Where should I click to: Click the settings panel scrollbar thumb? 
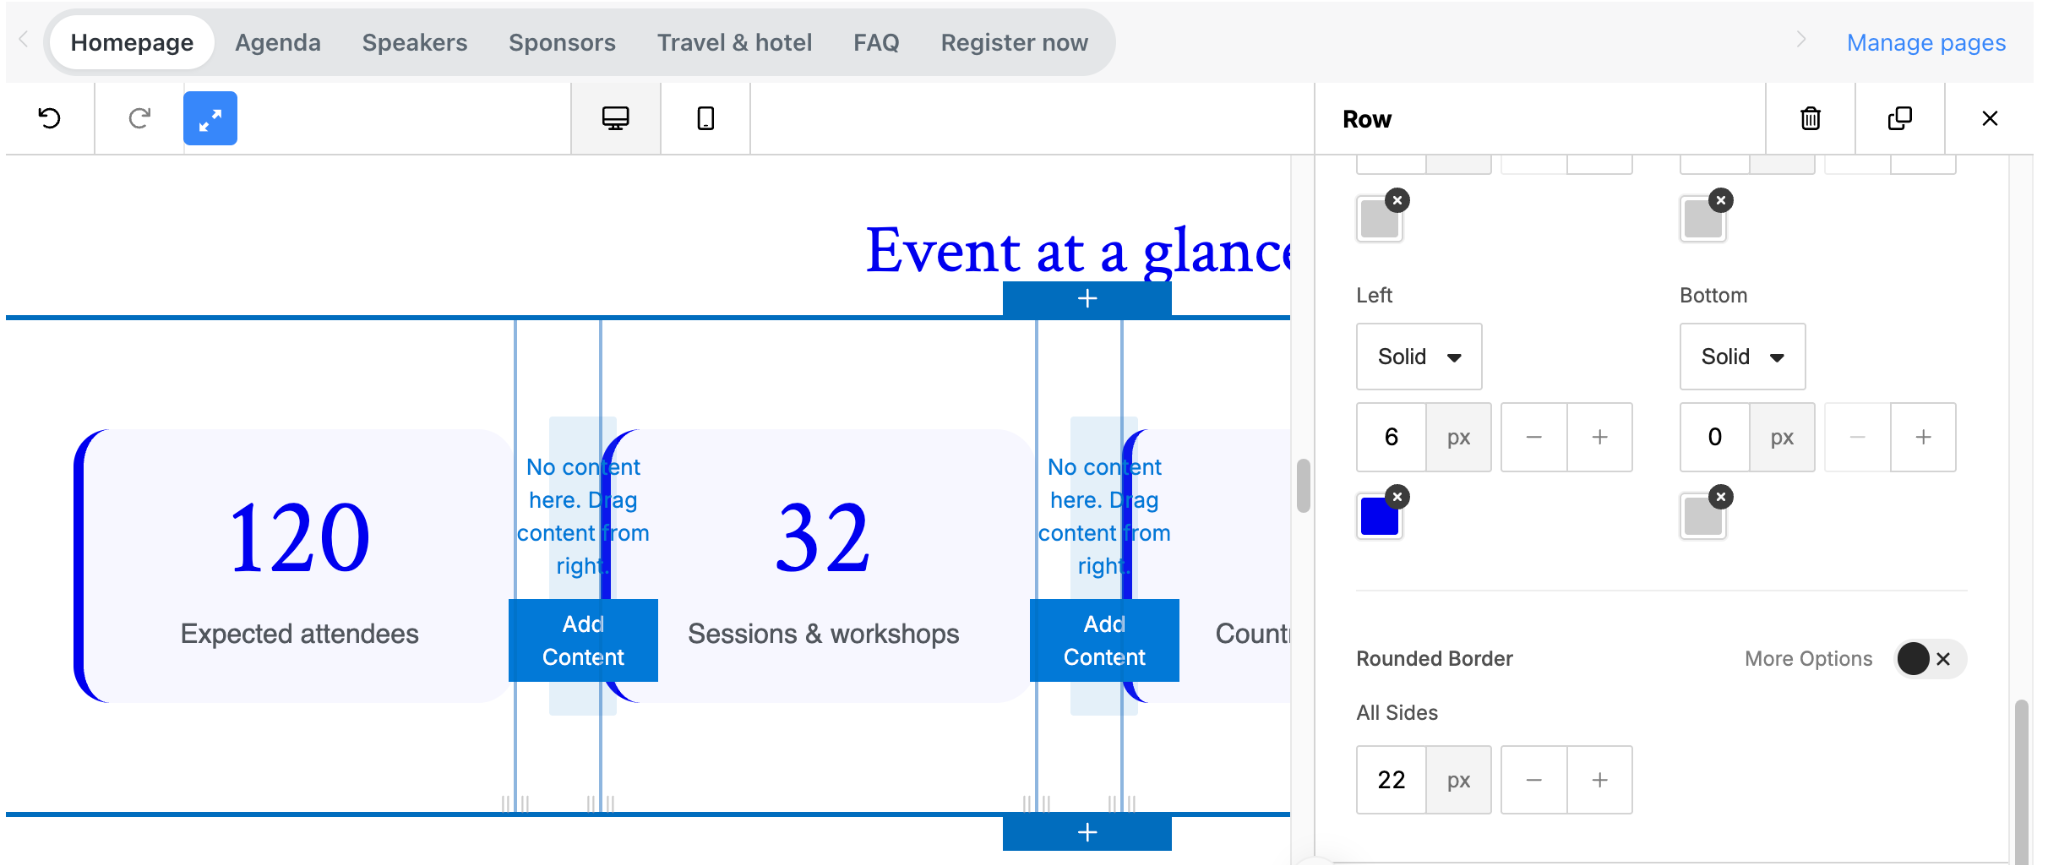pyautogui.click(x=2022, y=780)
